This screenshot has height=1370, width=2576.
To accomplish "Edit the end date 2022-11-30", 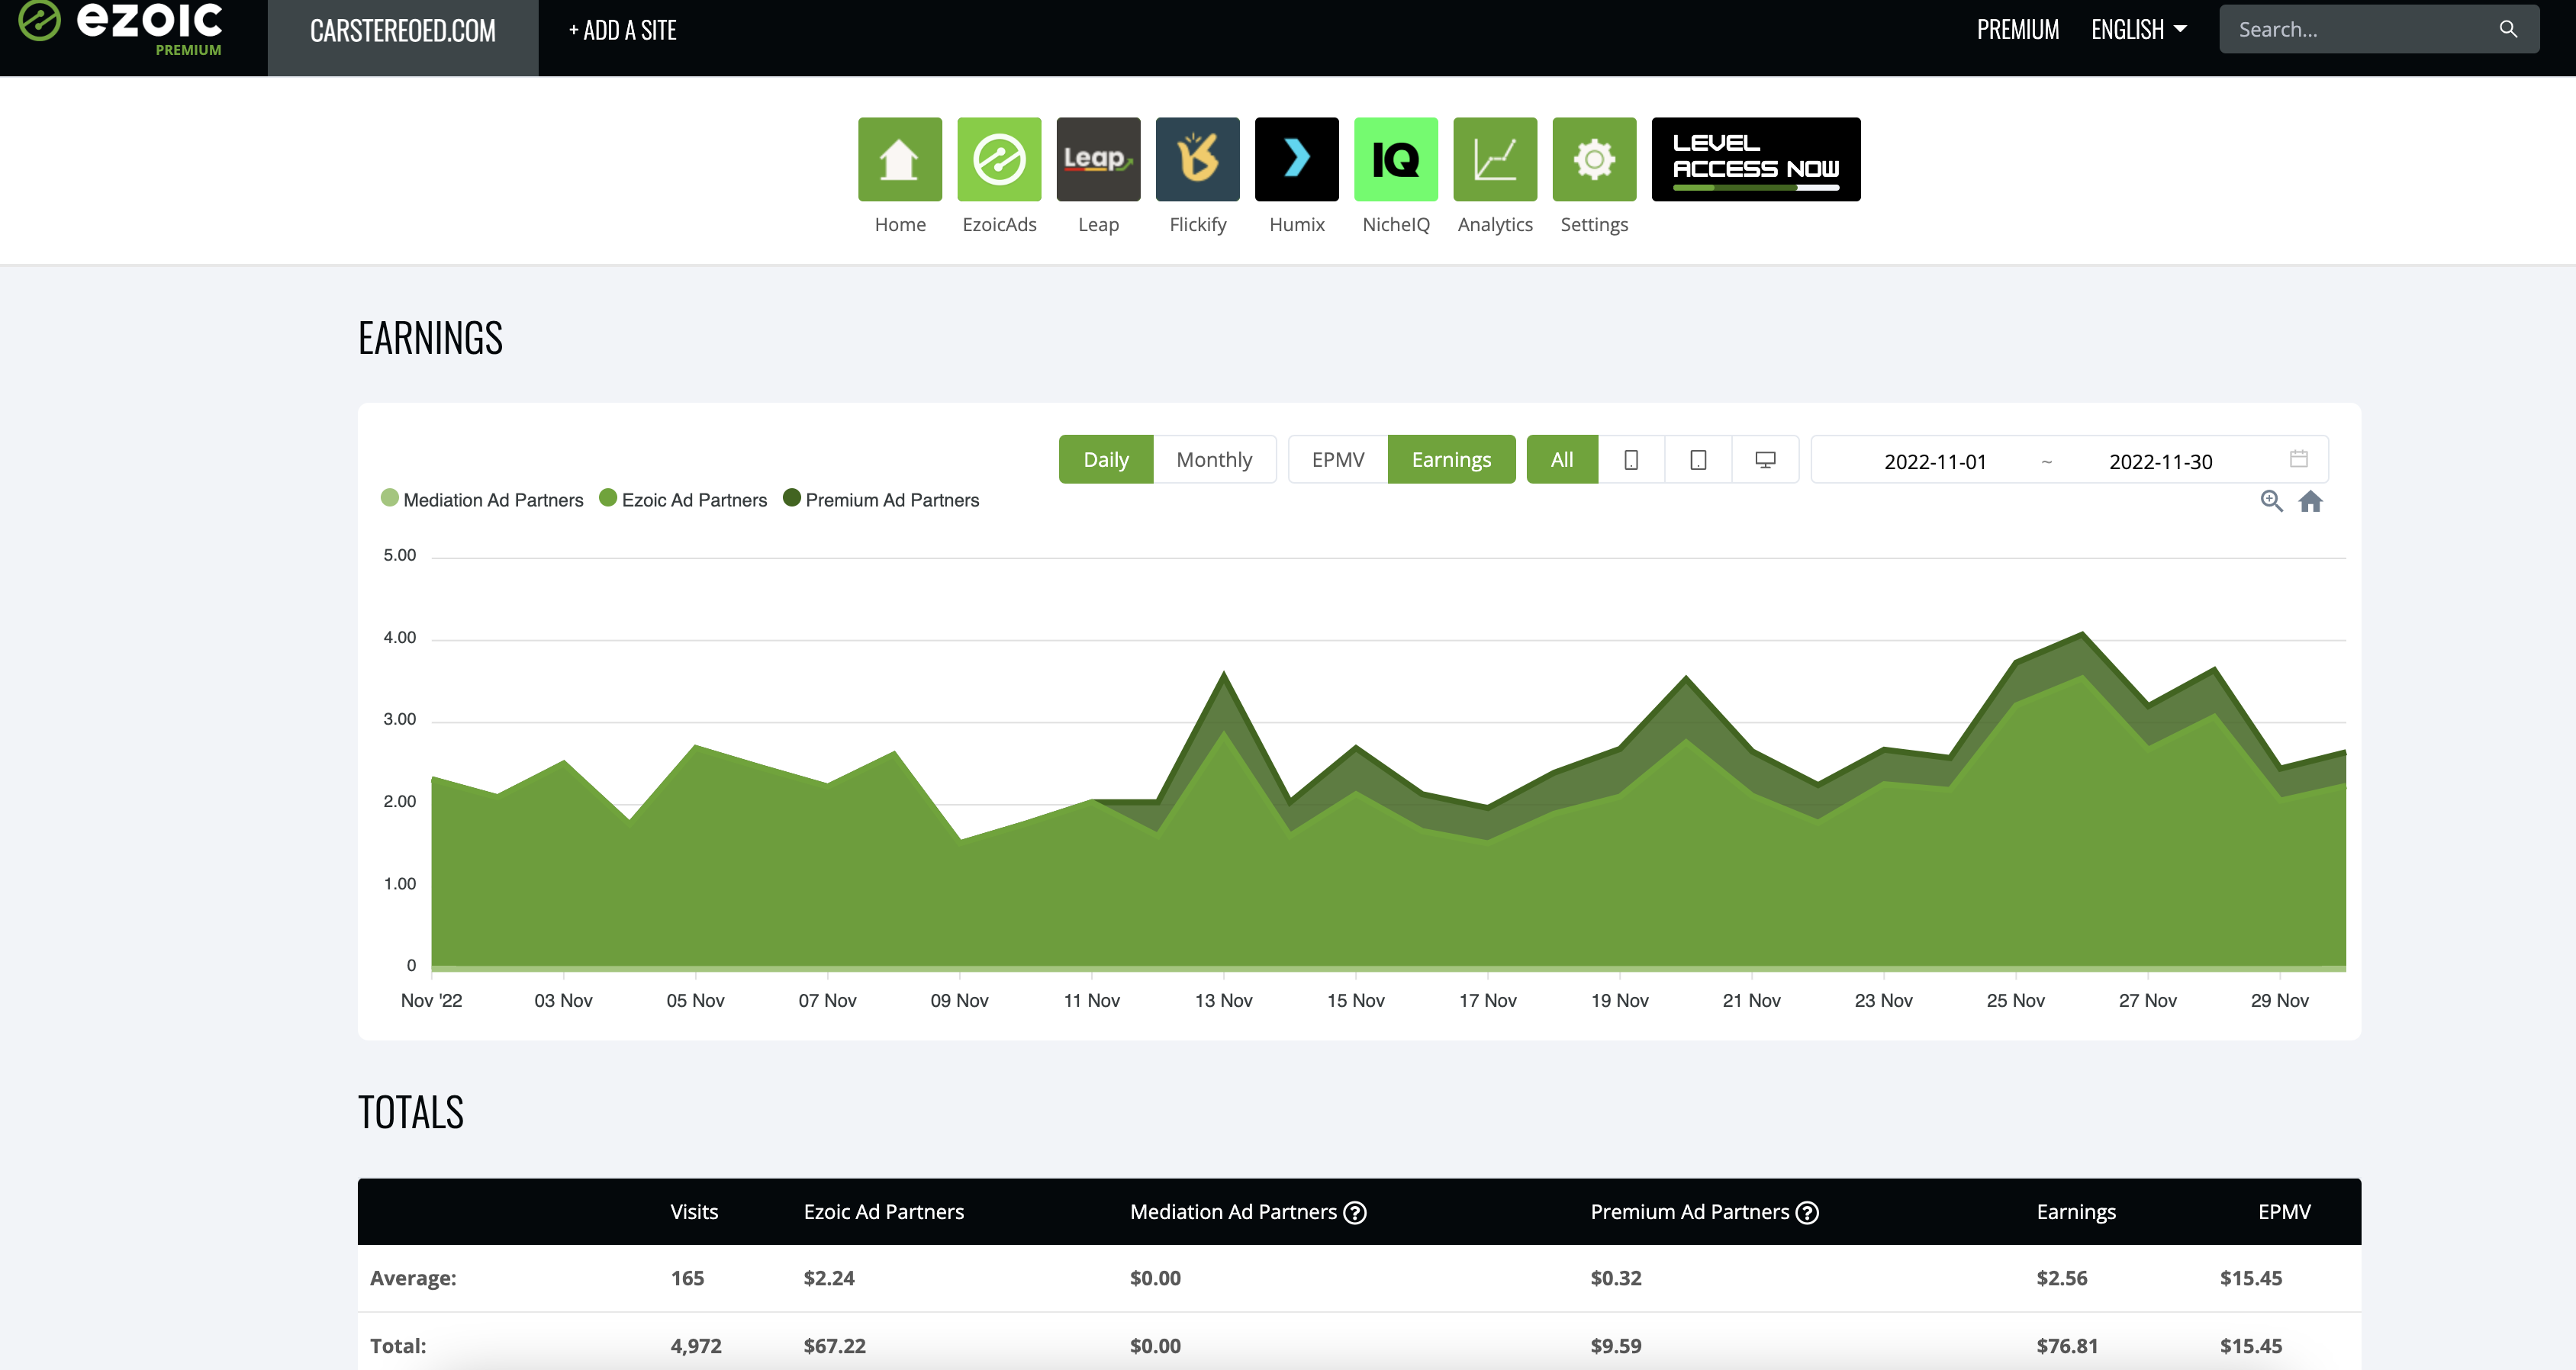I will click(2160, 461).
